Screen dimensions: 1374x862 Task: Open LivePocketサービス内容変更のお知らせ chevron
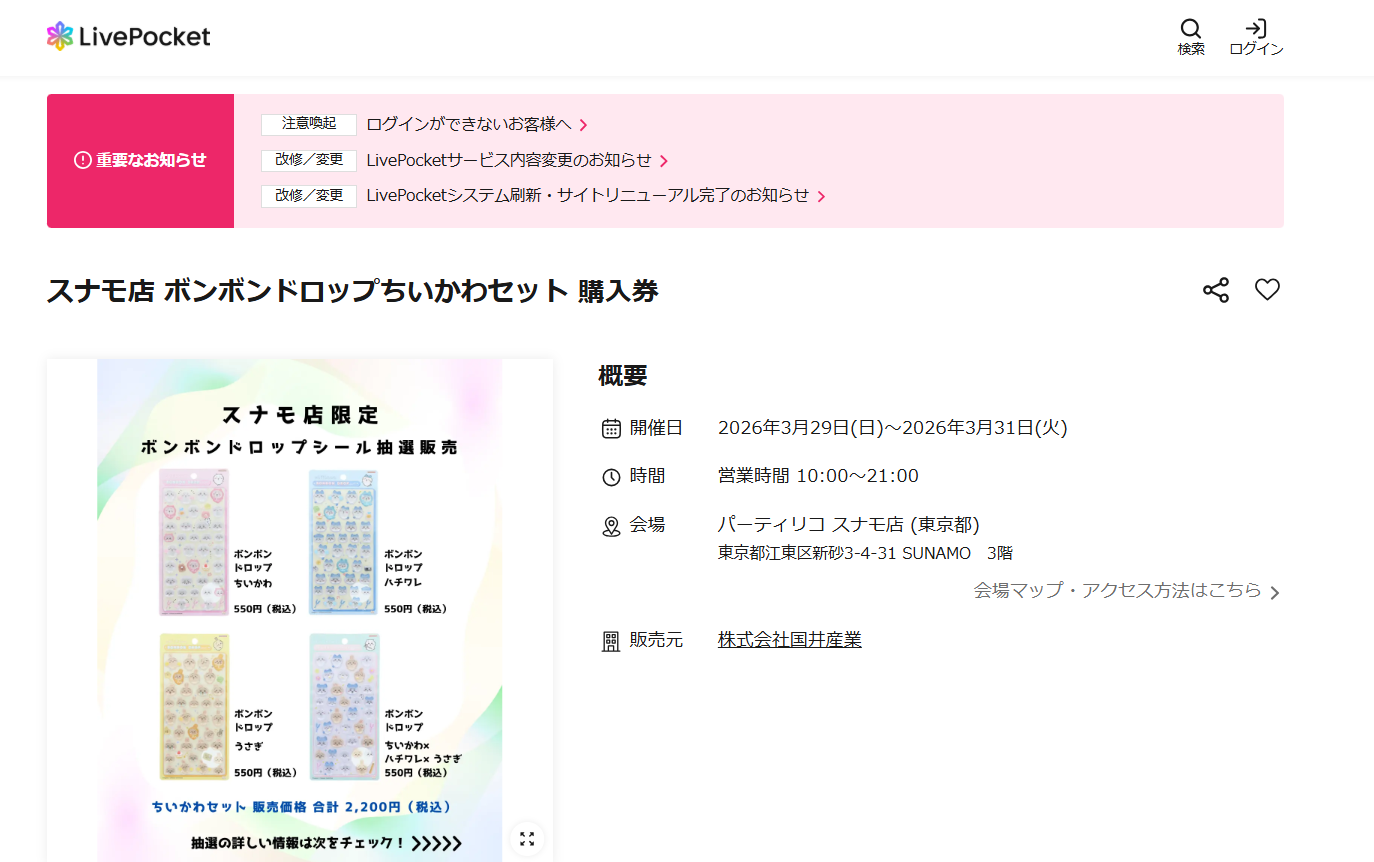(511, 160)
